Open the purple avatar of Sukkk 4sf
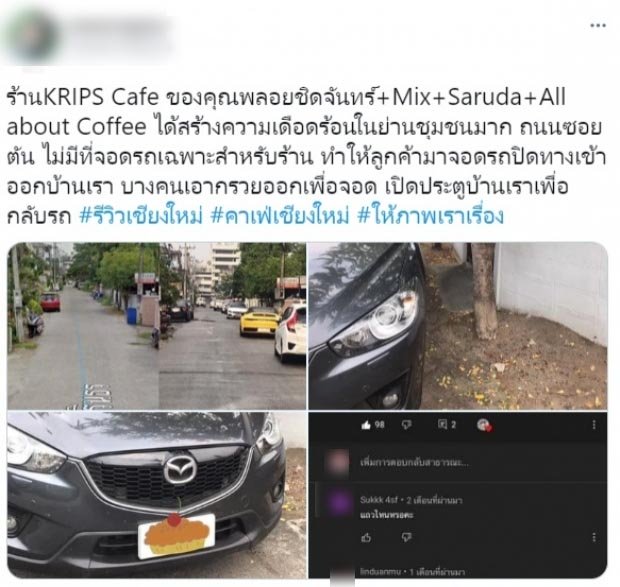Viewport: 620px width, 587px height. point(338,504)
